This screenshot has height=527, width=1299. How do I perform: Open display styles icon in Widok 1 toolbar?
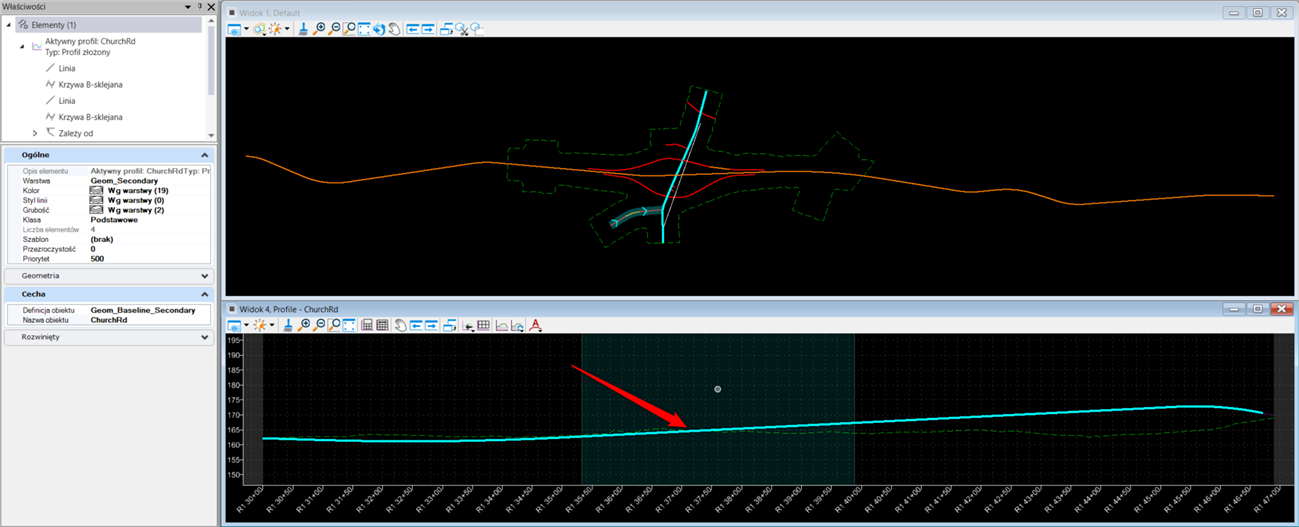260,29
